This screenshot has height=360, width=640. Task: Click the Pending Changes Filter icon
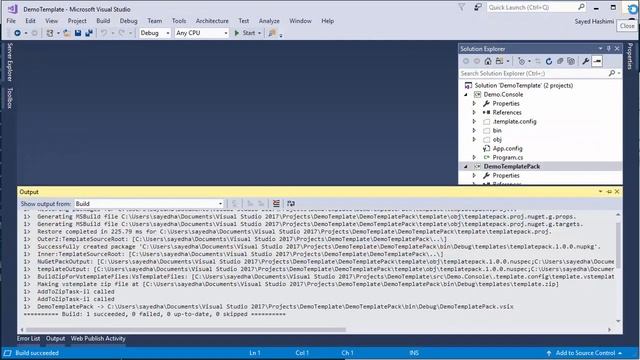pyautogui.click(x=521, y=61)
